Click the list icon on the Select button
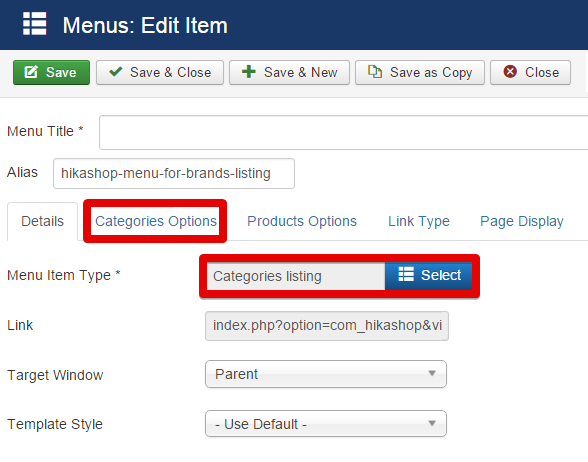 406,274
